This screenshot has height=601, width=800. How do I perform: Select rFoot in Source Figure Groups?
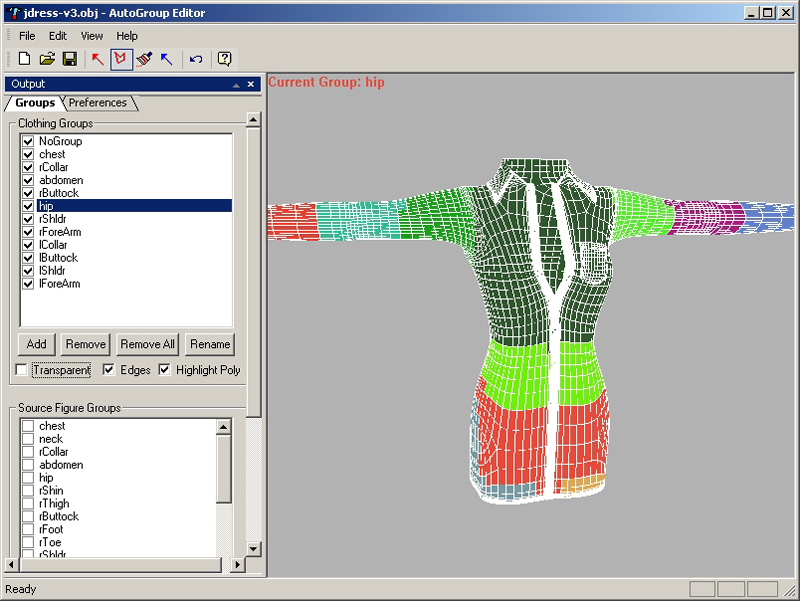51,530
